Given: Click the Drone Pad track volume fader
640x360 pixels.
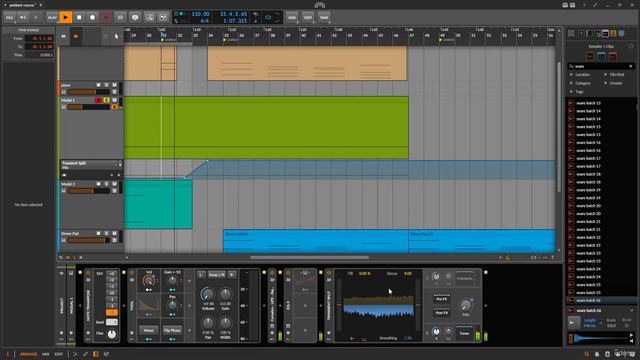Looking at the screenshot, I should point(89,240).
